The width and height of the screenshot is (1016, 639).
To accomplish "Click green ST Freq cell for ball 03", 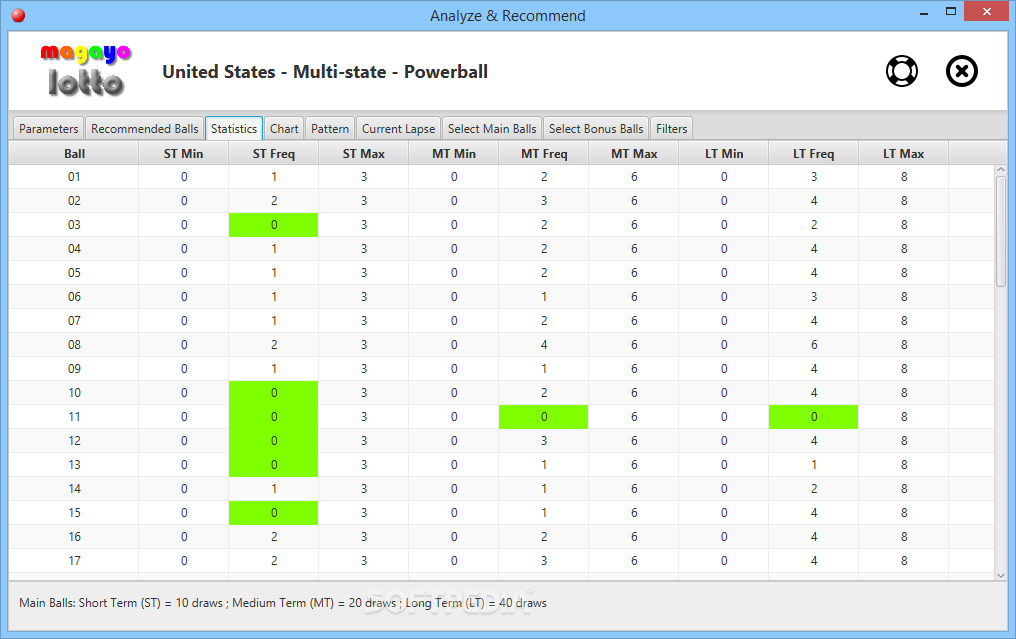I will tap(273, 225).
